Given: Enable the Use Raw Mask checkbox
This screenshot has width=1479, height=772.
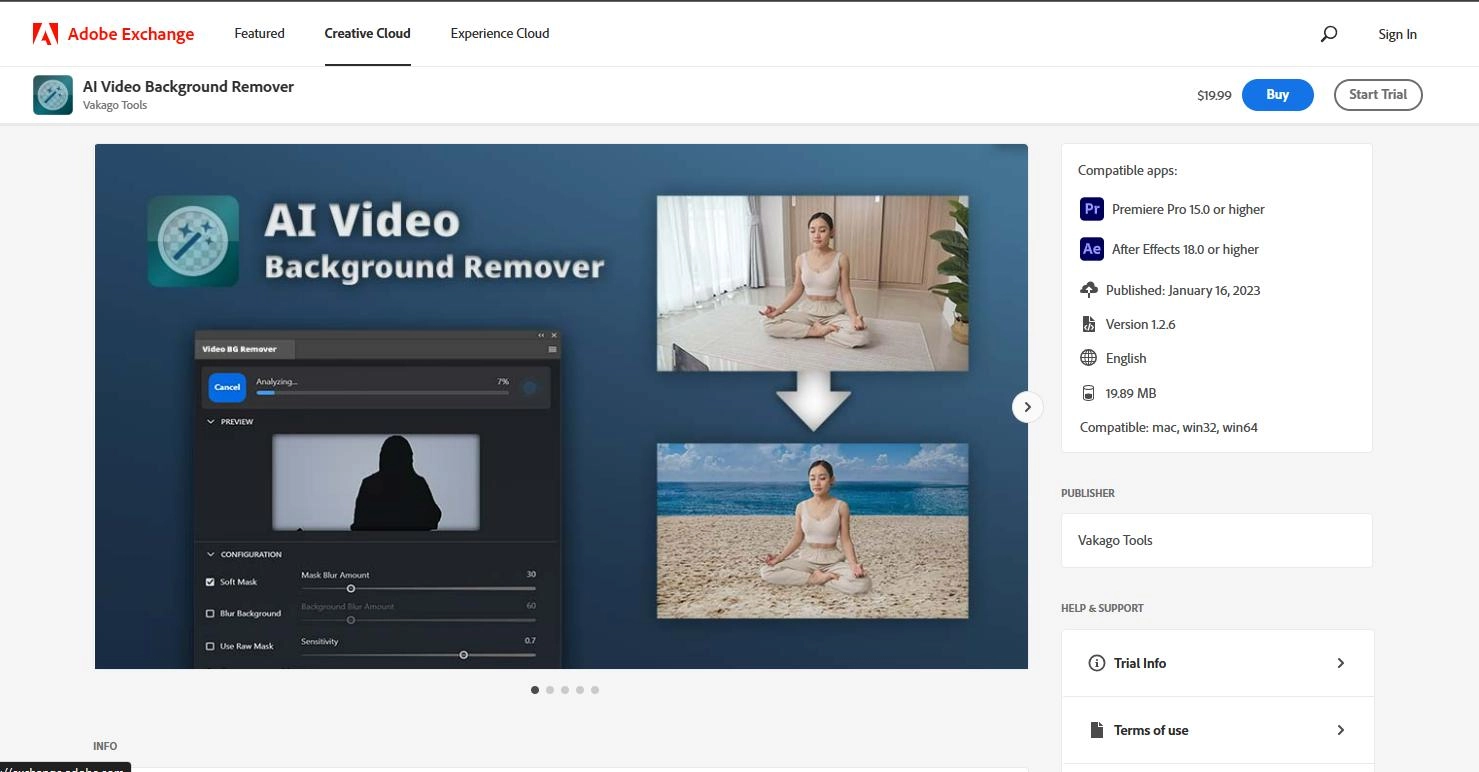Looking at the screenshot, I should click(210, 646).
